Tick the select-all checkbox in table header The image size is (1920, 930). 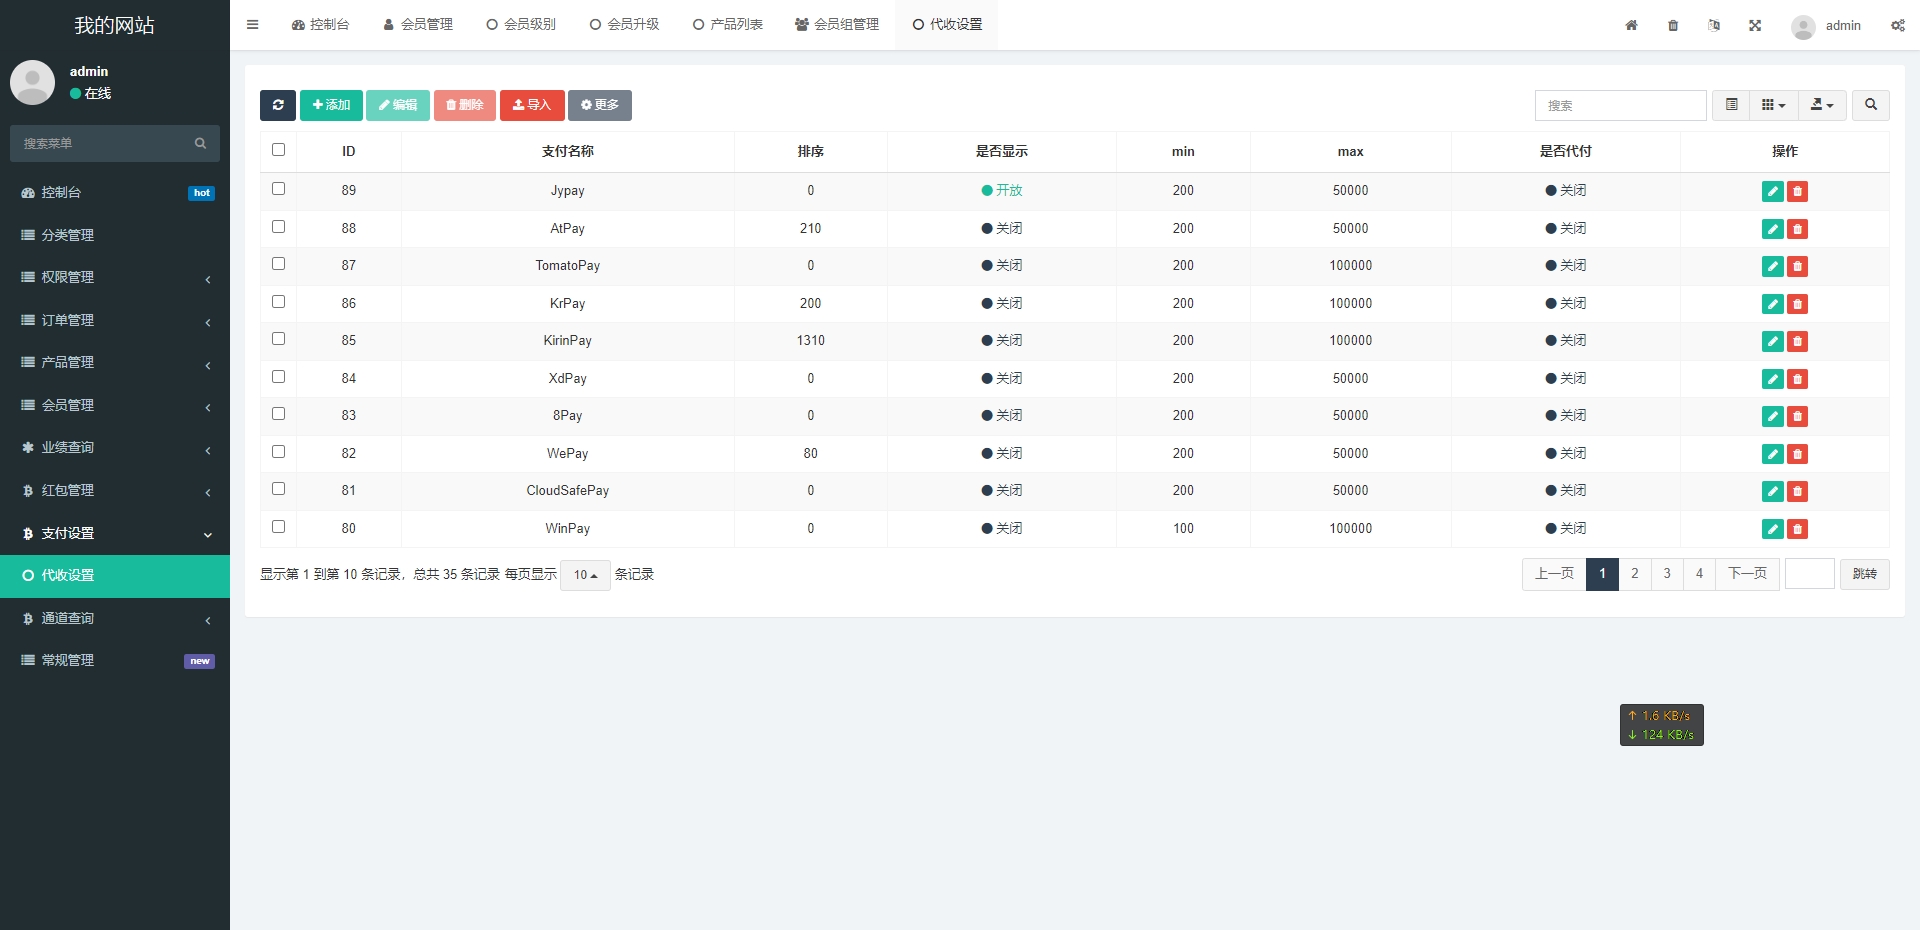279,150
